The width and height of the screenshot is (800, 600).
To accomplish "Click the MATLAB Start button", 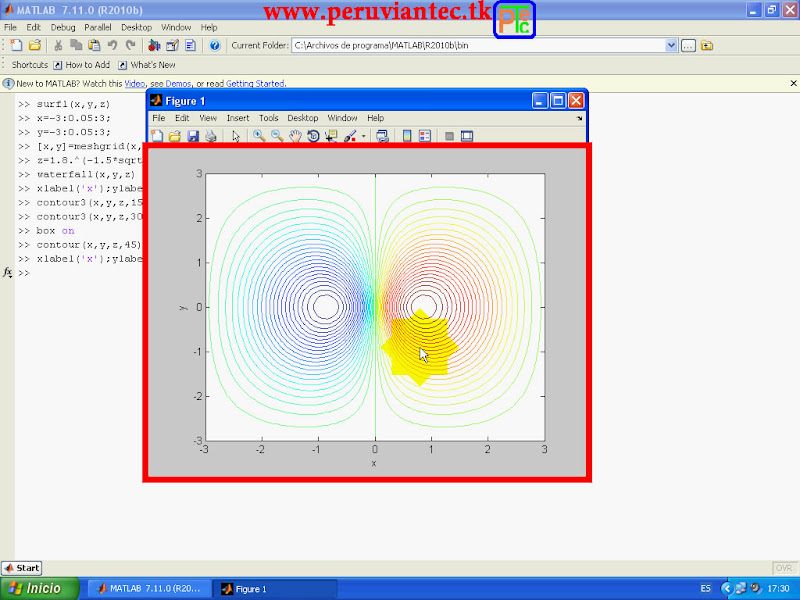I will [x=22, y=568].
